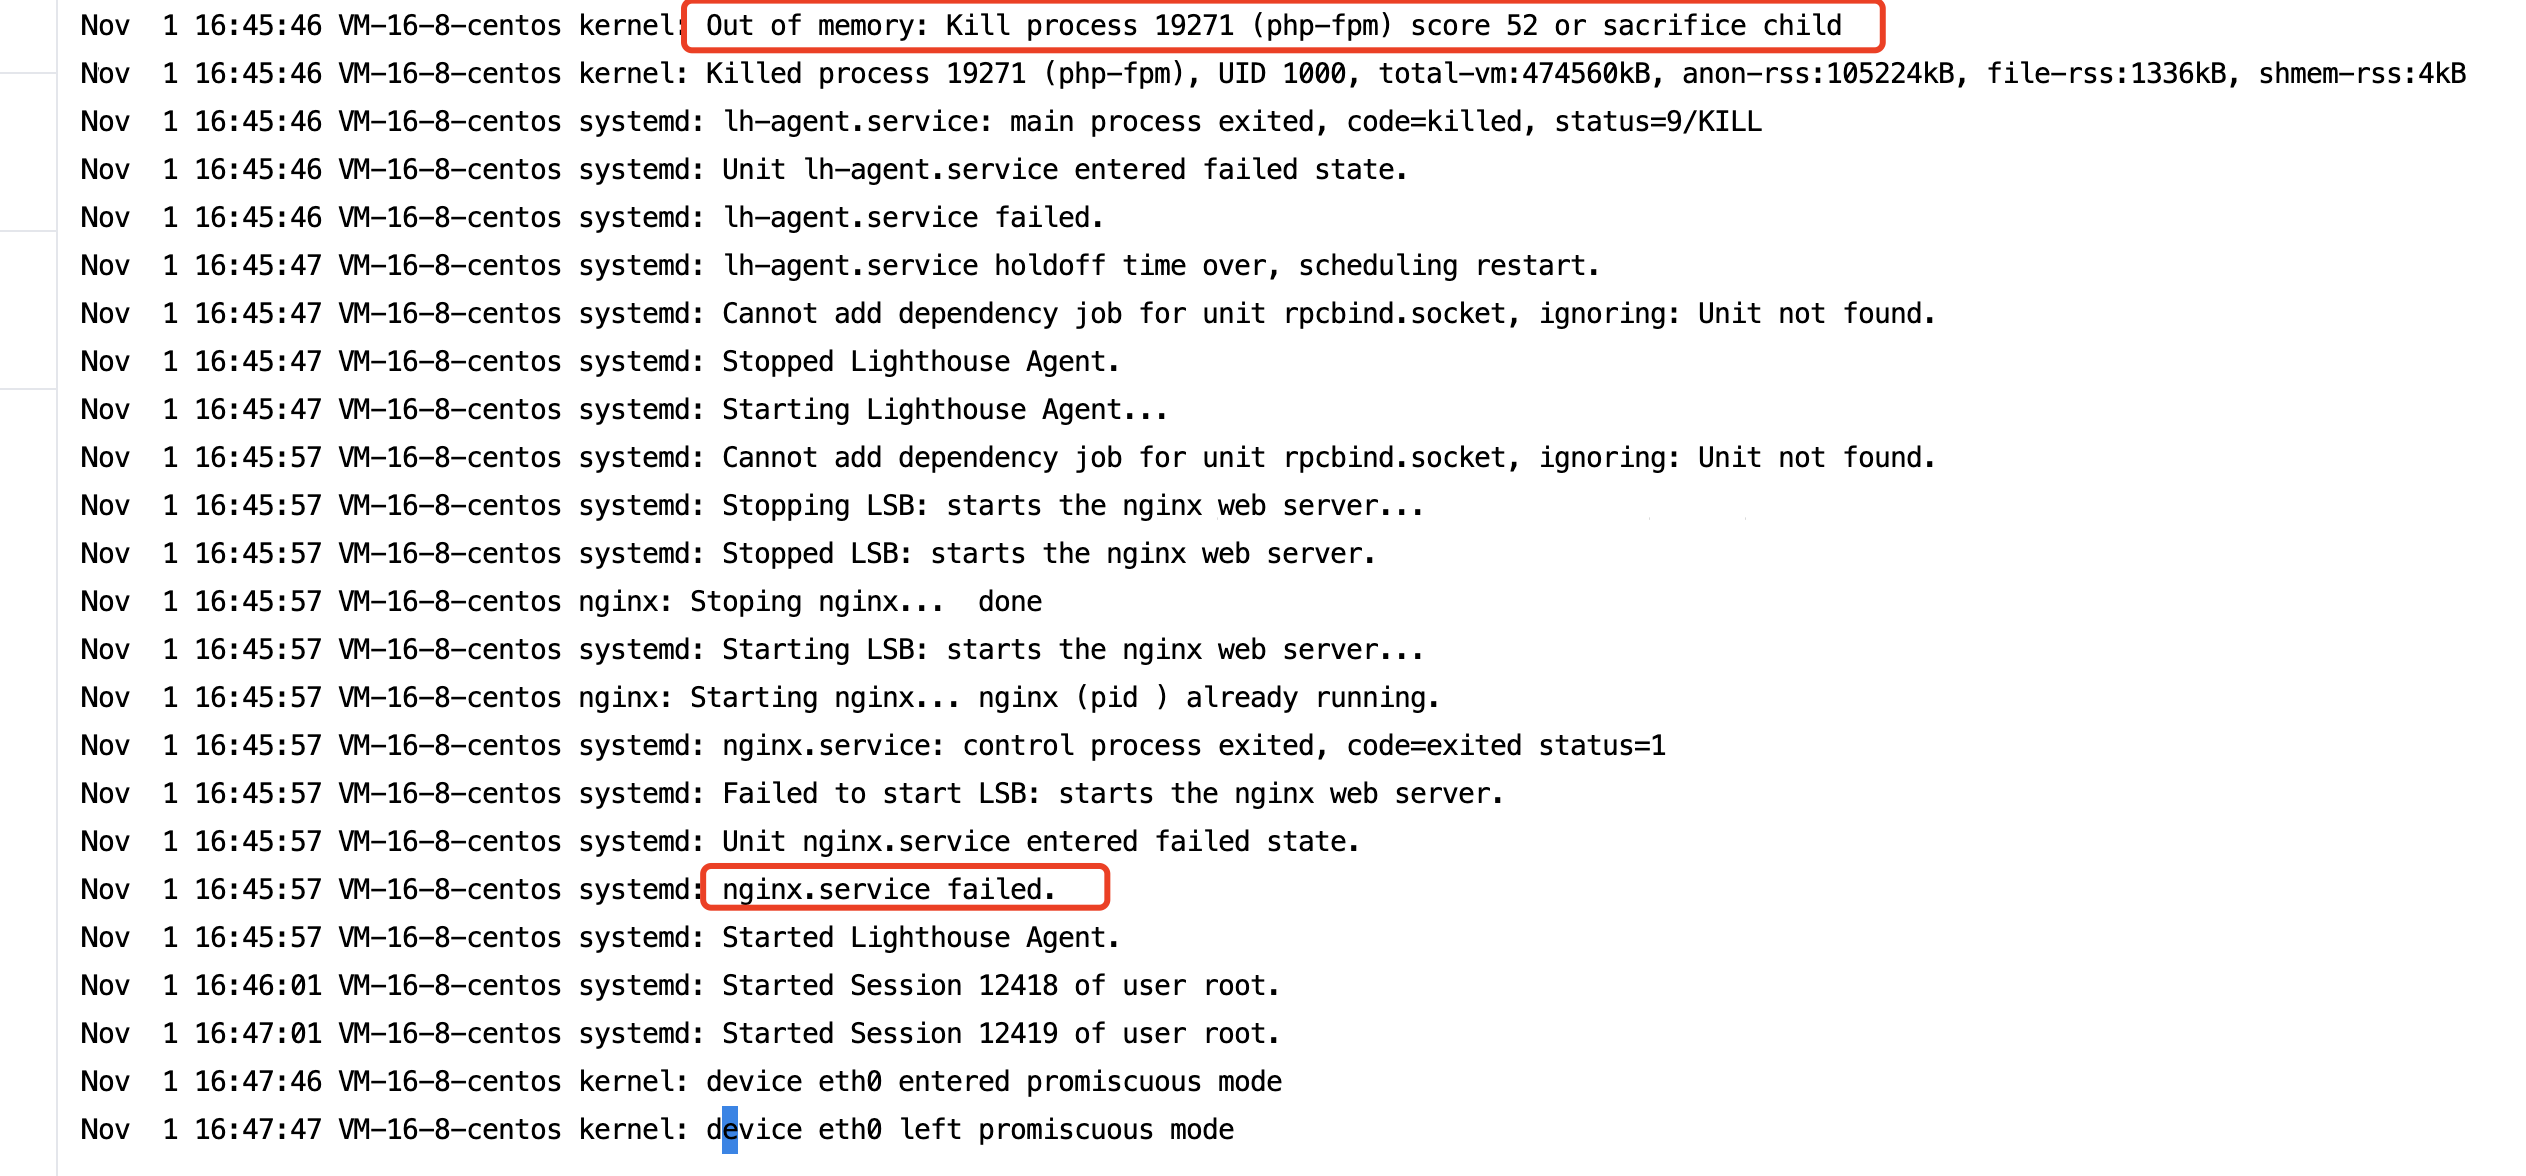The width and height of the screenshot is (2526, 1176).
Task: Click the 'holdoff time over, scheduling restart' line
Action: pyautogui.click(x=840, y=265)
